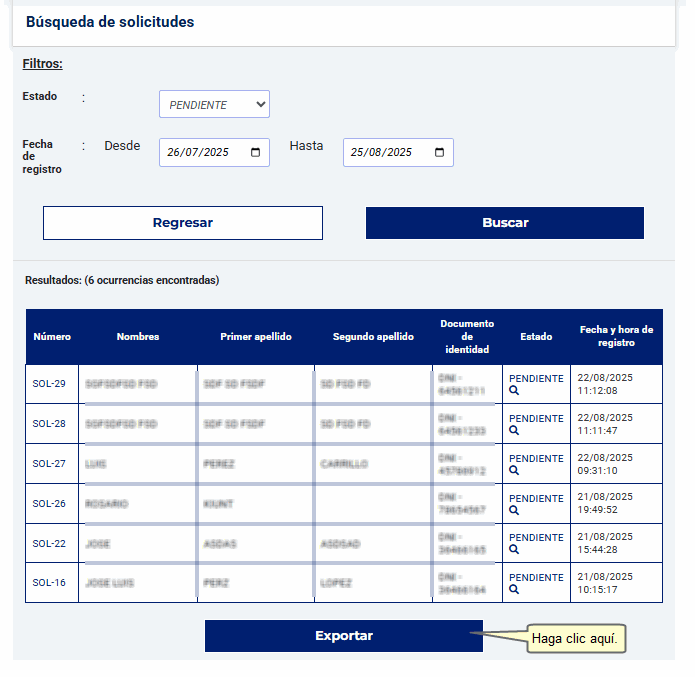The height and width of the screenshot is (677, 695).
Task: Click the Regresar button
Action: (x=183, y=223)
